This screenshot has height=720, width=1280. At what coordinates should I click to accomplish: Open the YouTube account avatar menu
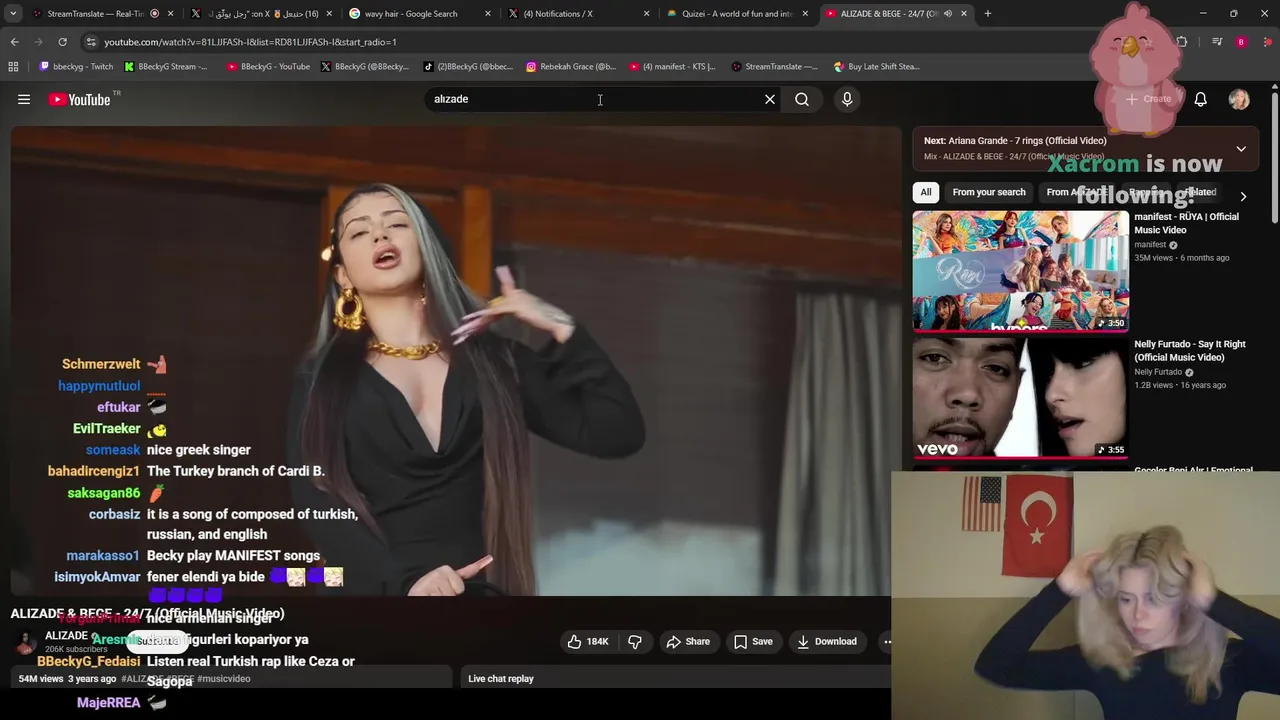[1239, 99]
